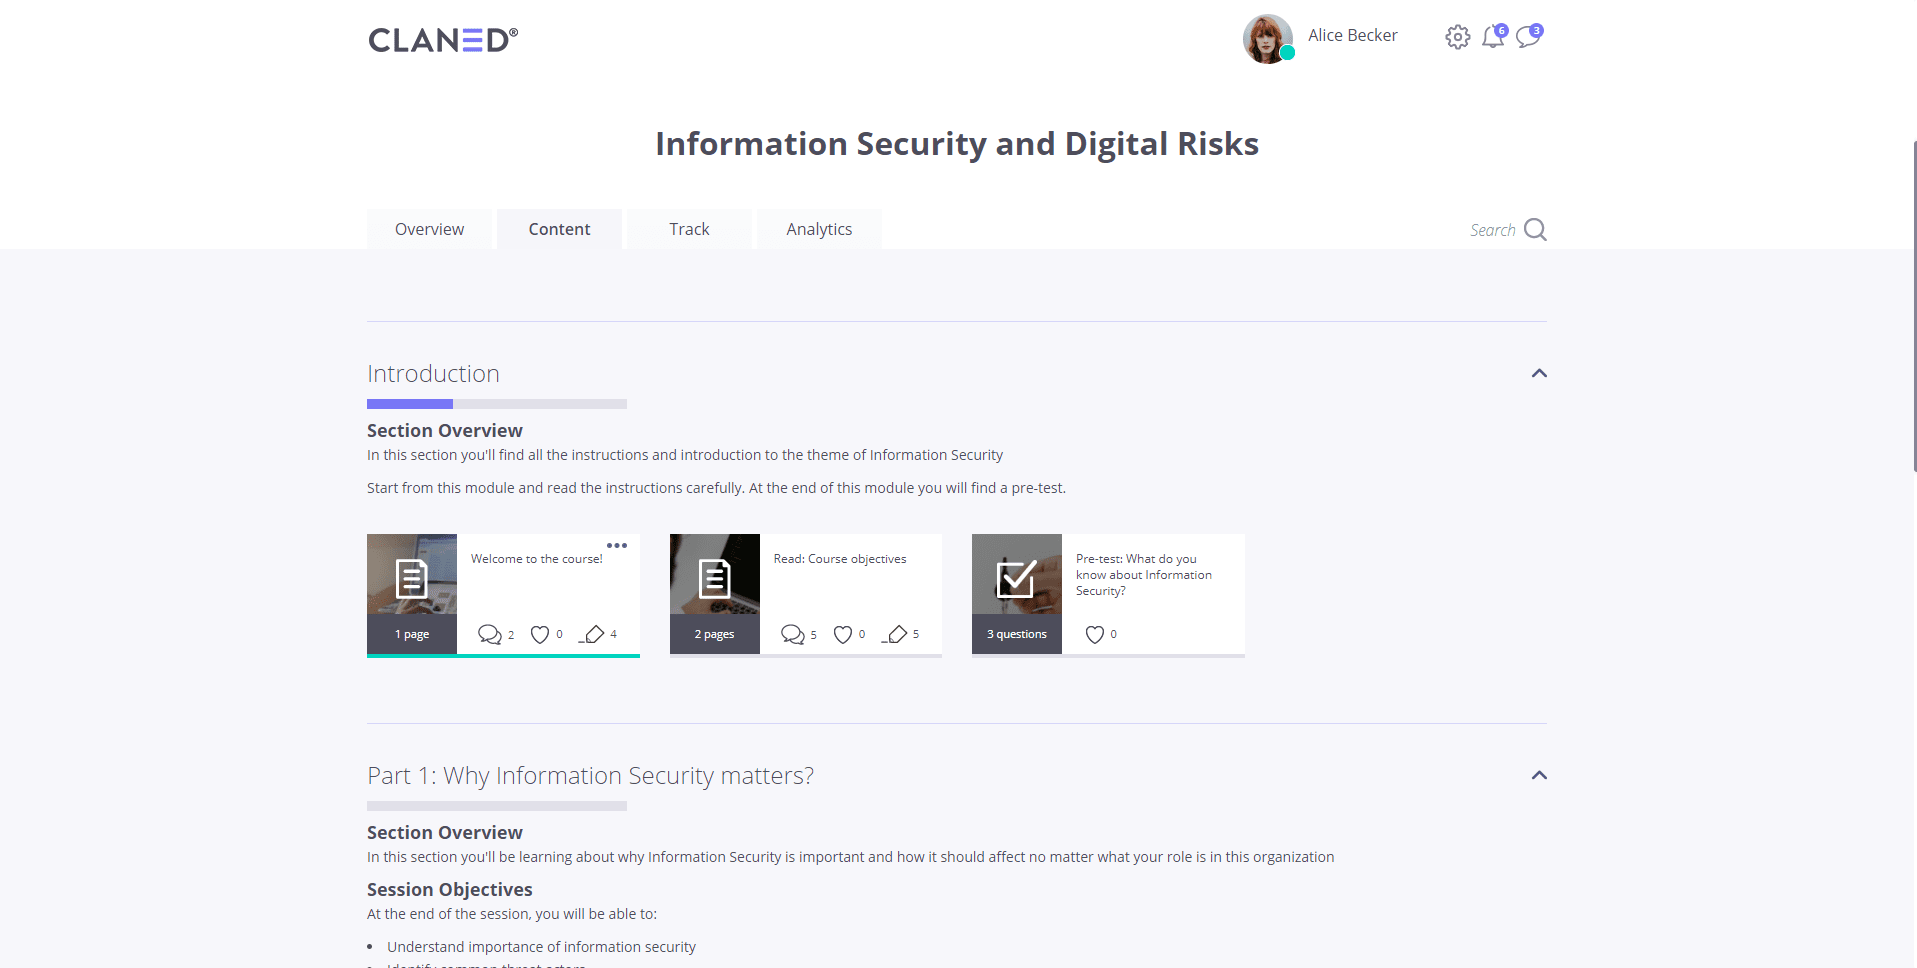Collapse 'Part 1: Why Information Security matters?' section
This screenshot has height=968, width=1917.
point(1538,775)
